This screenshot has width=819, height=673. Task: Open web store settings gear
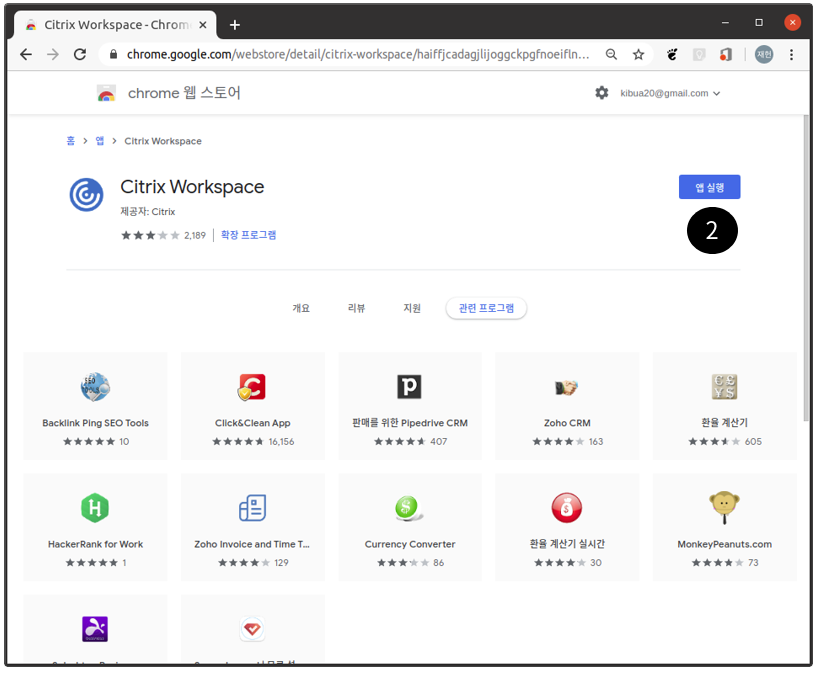point(602,93)
